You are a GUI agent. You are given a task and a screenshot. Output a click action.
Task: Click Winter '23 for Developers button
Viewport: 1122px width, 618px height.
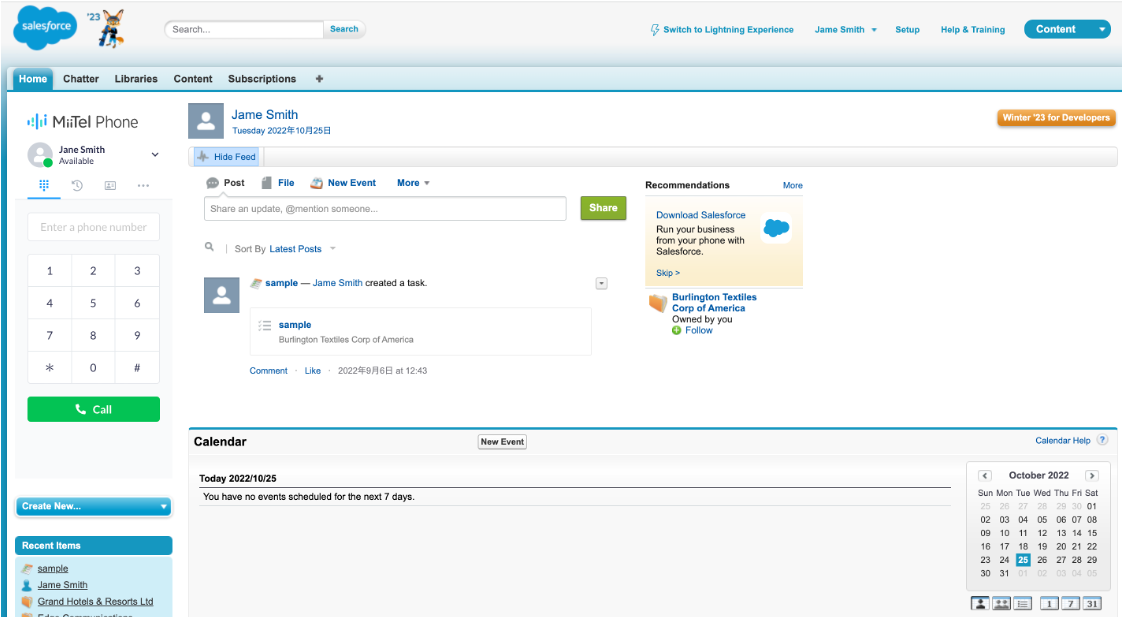click(x=1056, y=118)
